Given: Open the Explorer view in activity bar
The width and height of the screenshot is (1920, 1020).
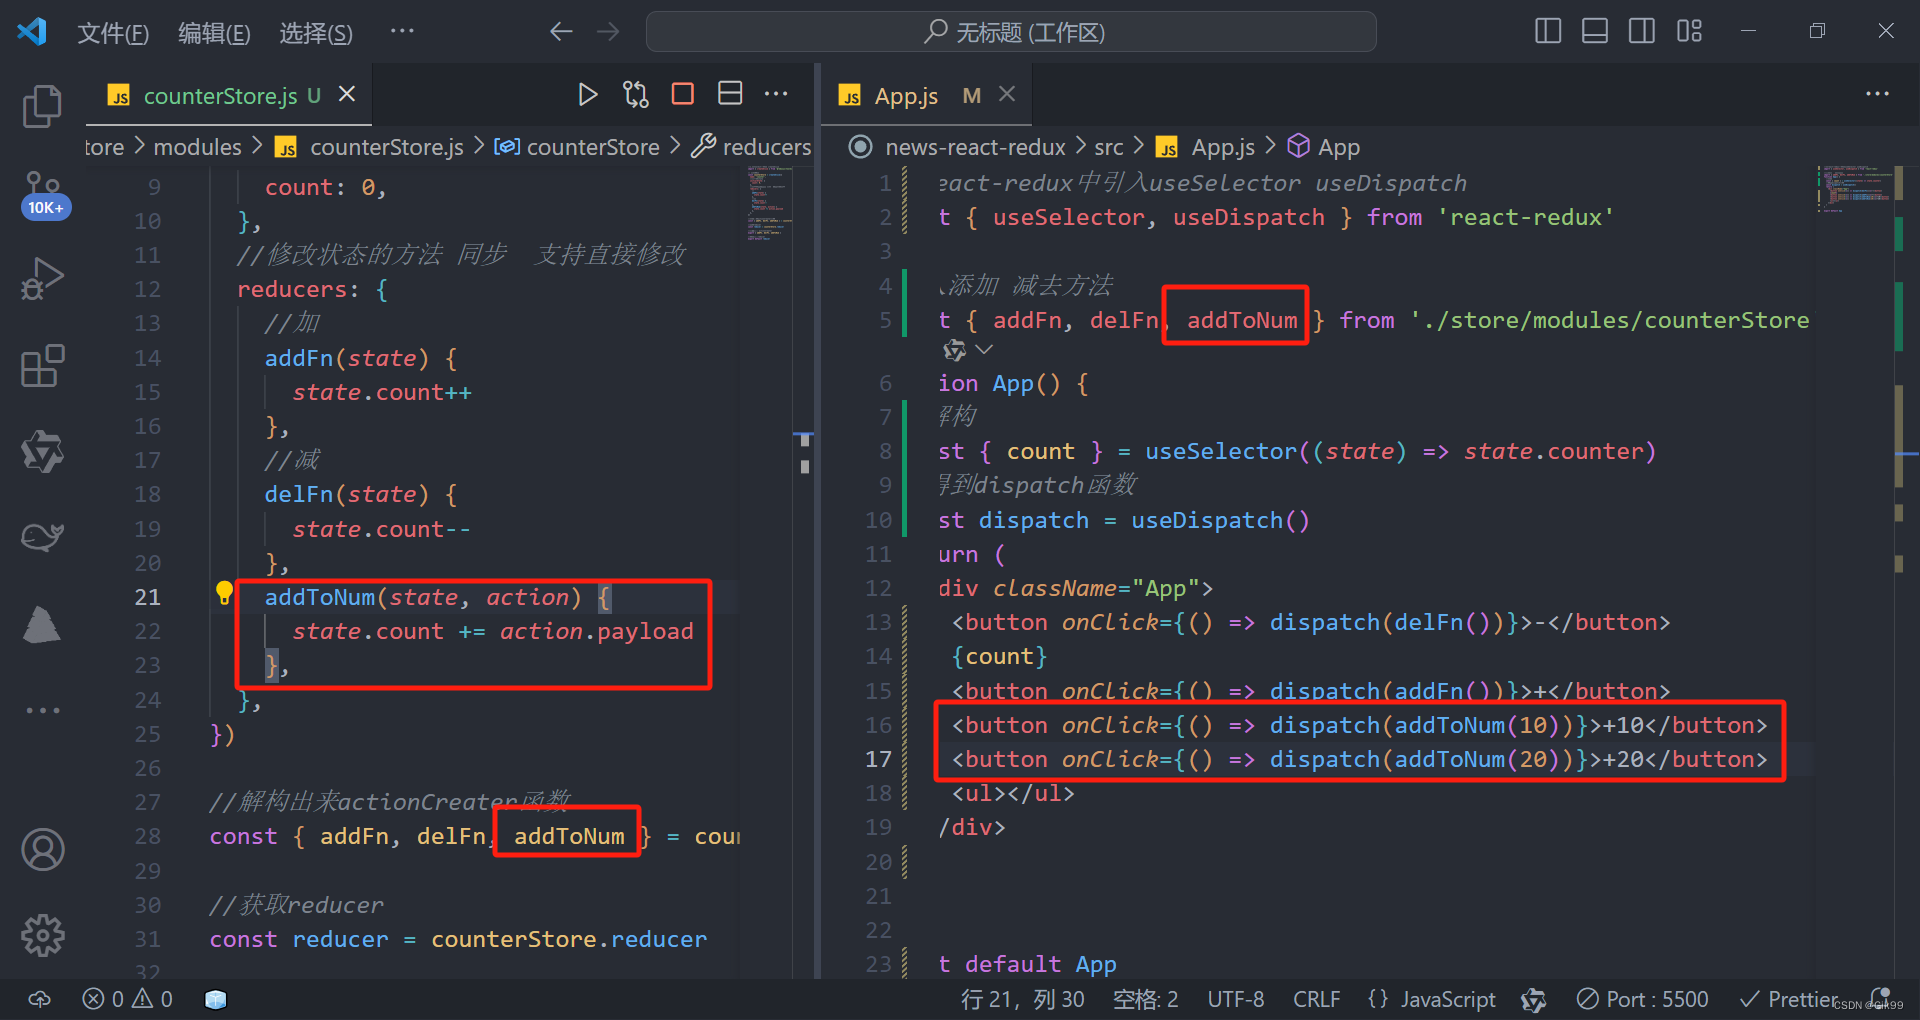Looking at the screenshot, I should [42, 106].
